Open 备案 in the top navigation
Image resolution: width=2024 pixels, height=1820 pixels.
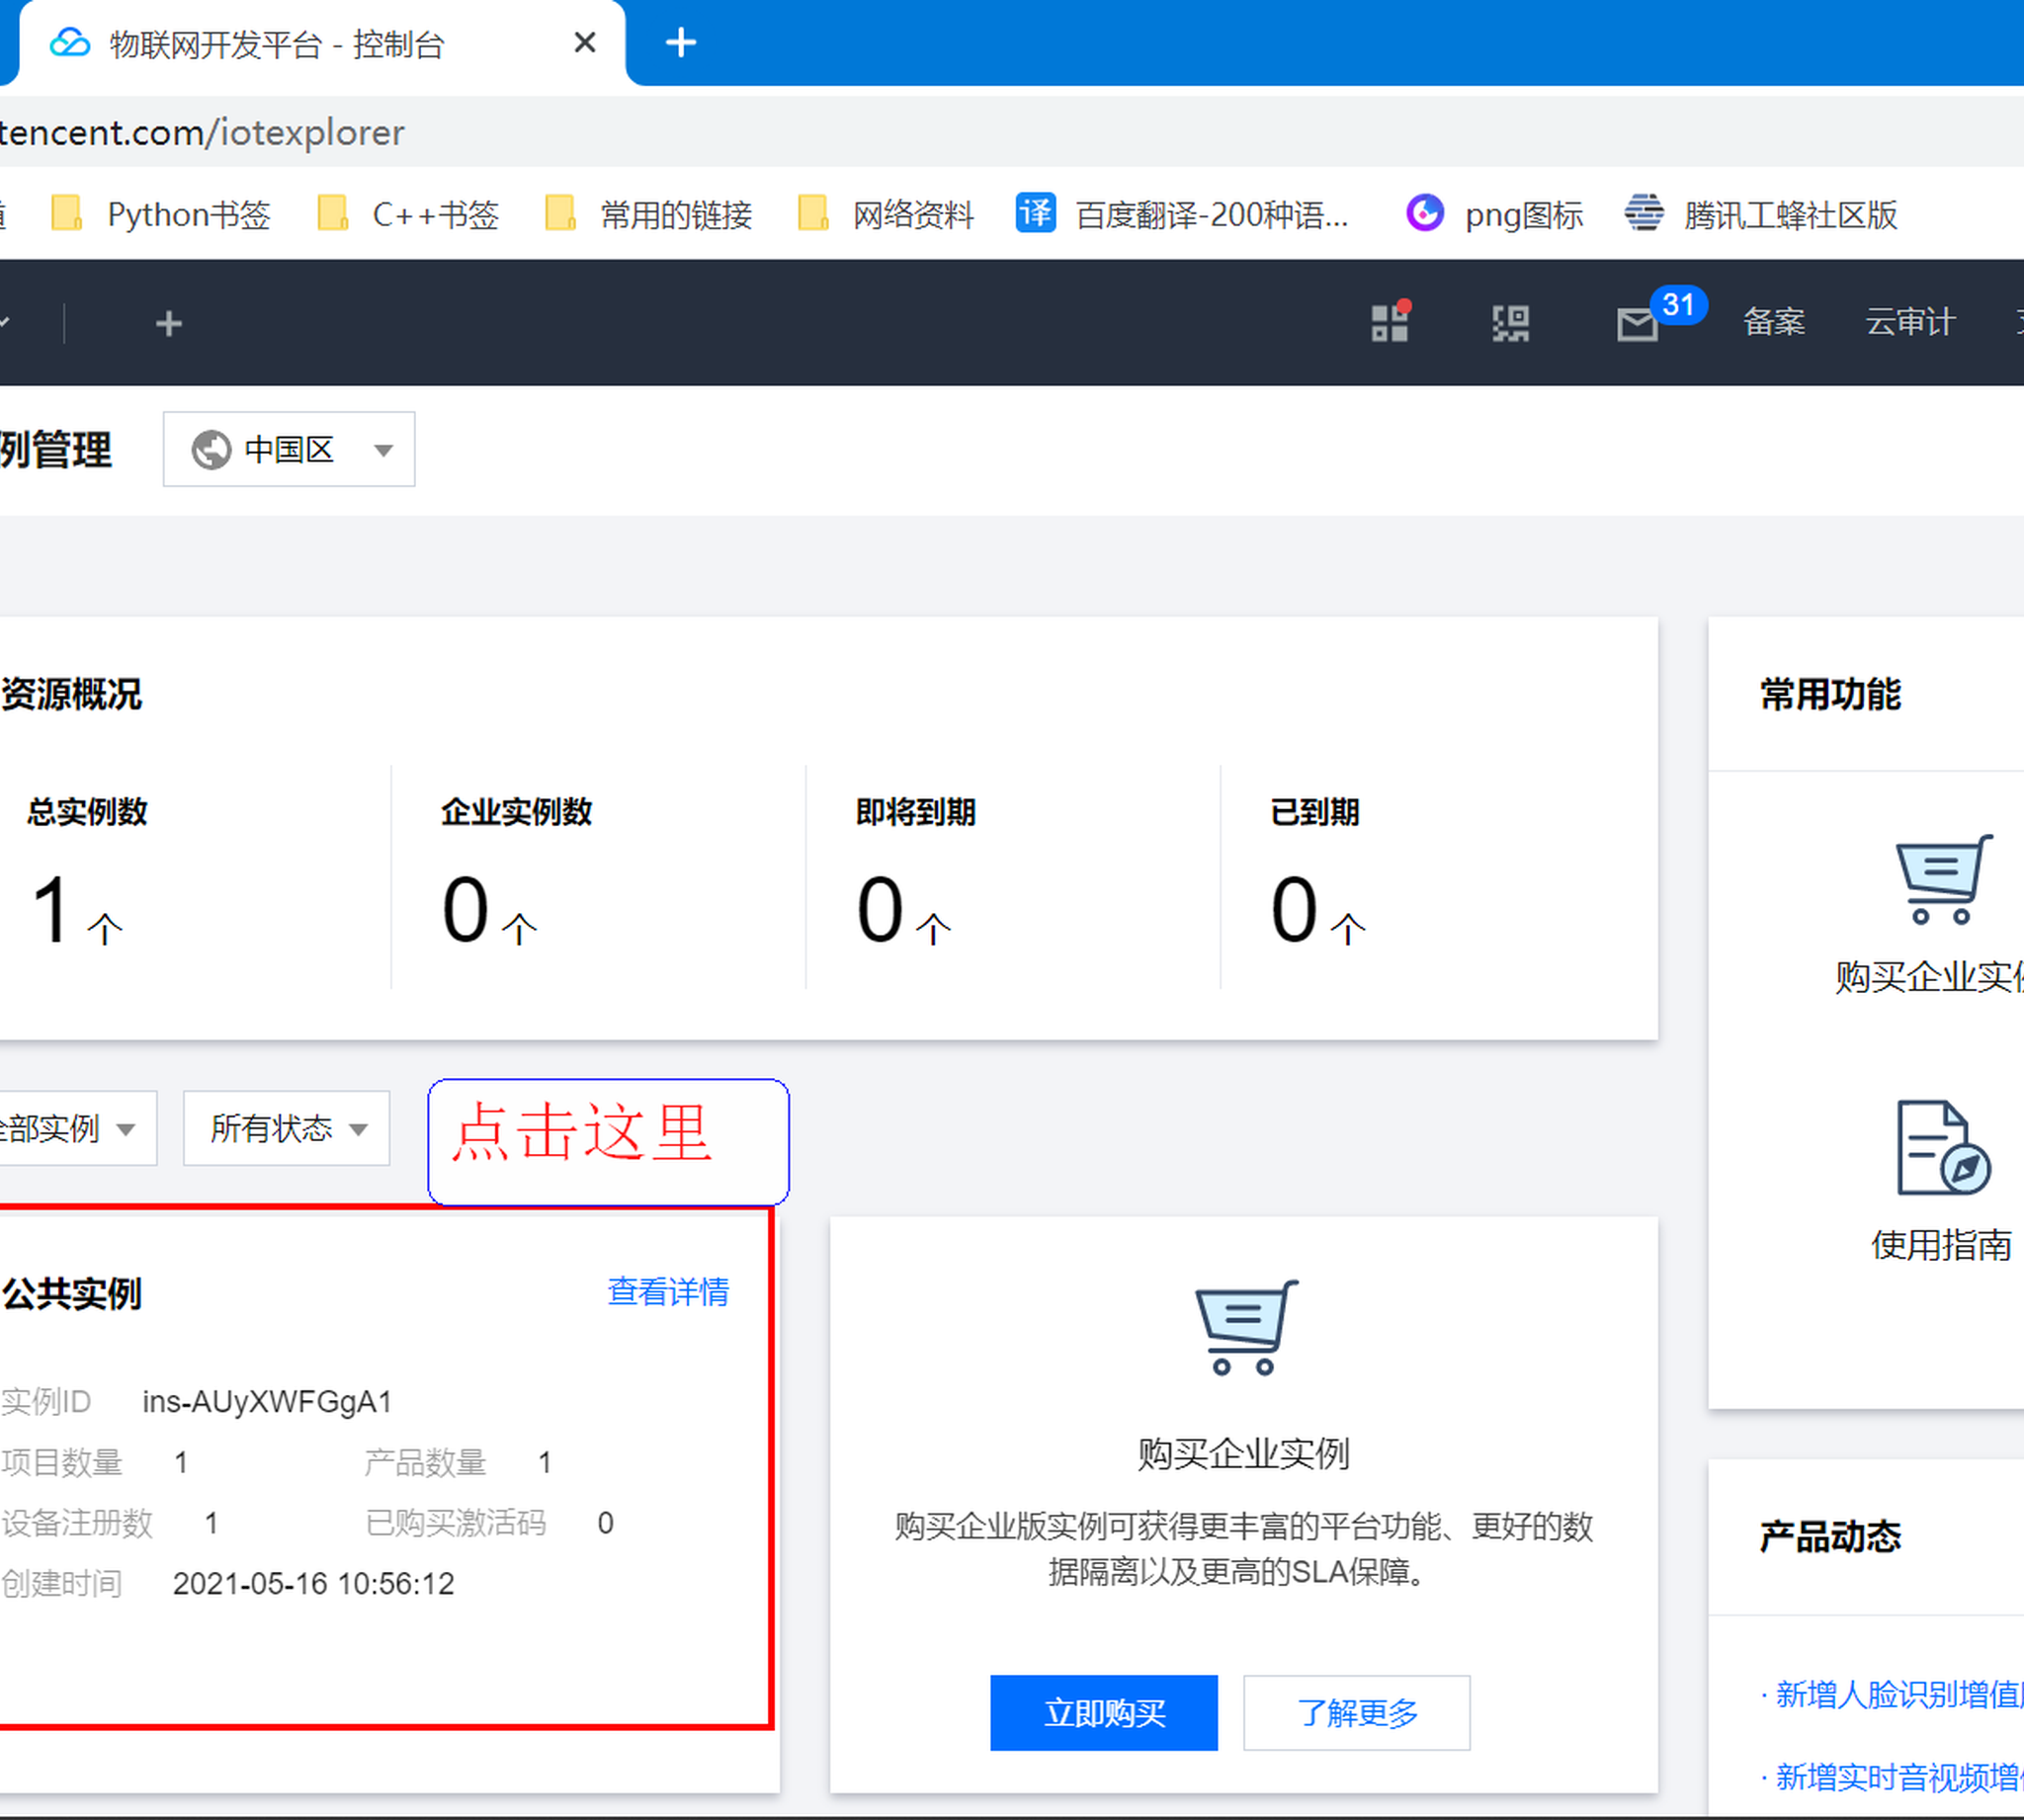point(1774,322)
